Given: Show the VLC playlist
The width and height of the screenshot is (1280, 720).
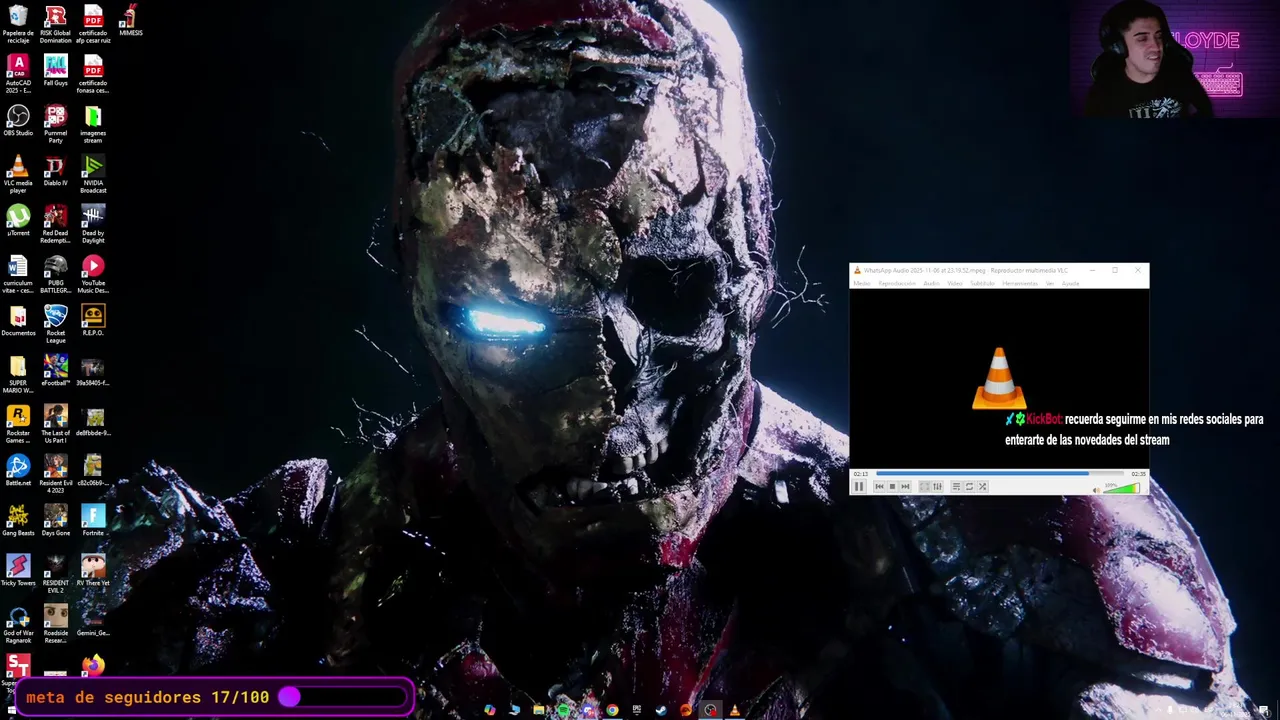Looking at the screenshot, I should [x=956, y=487].
